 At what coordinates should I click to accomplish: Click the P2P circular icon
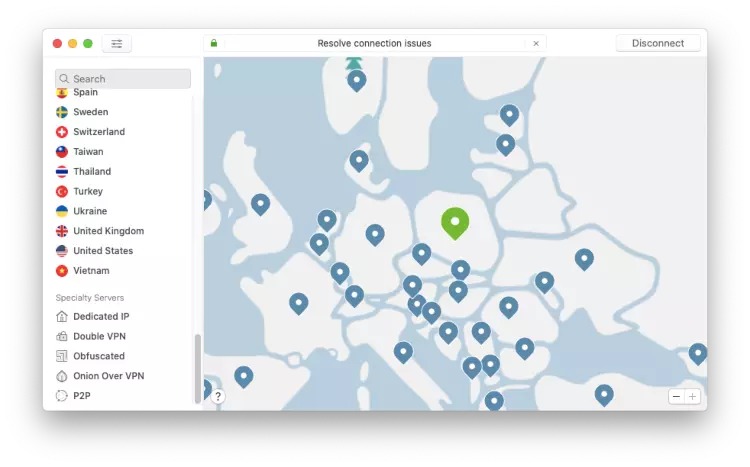[62, 396]
